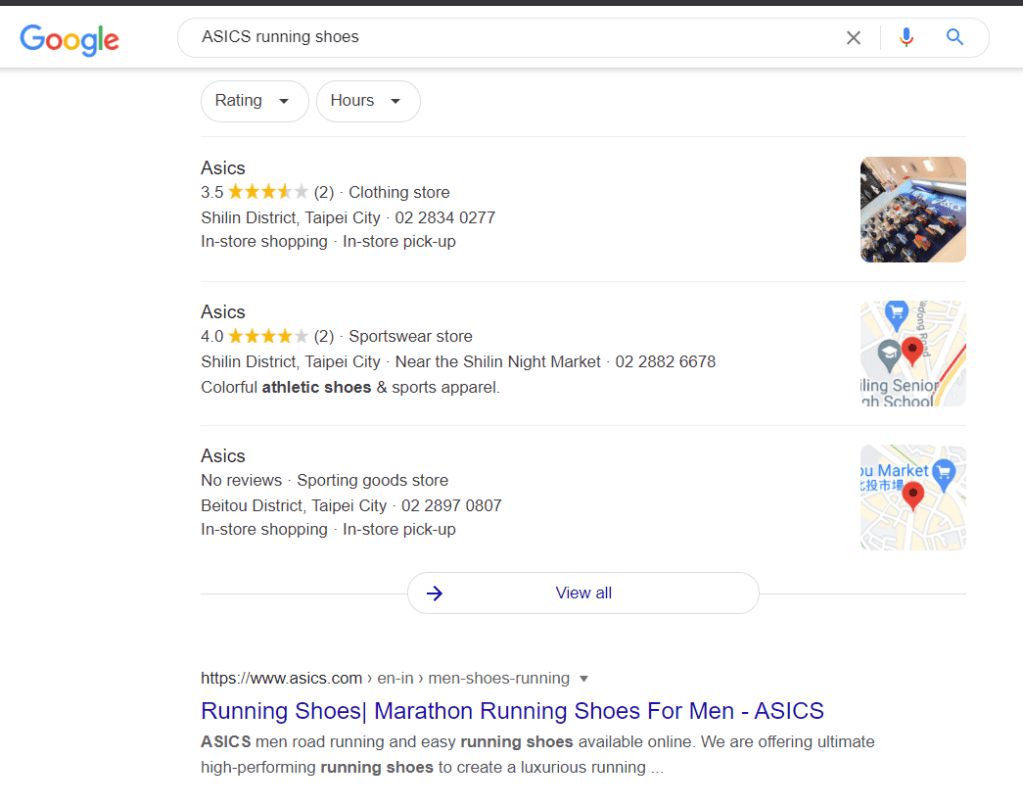Open Running Shoes Marathon Running Shoes For Men result
This screenshot has width=1023, height=806.
[512, 711]
